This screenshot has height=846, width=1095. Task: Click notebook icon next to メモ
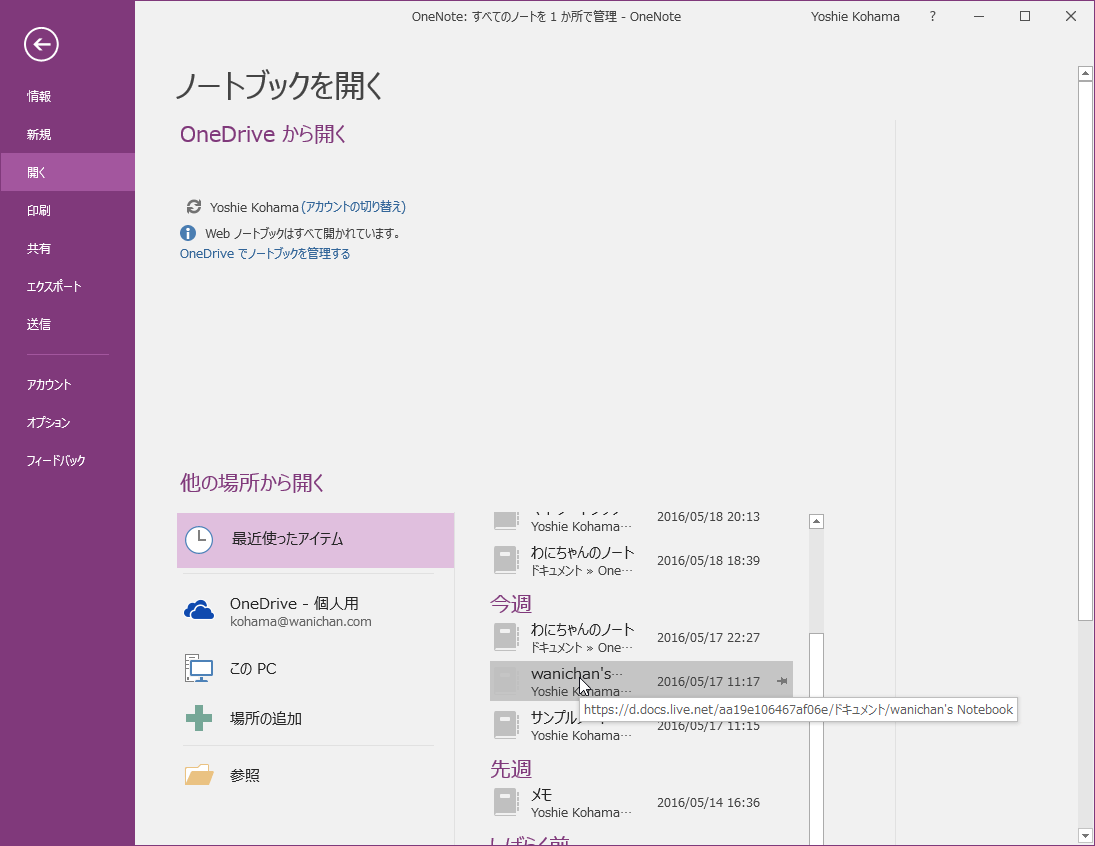(506, 803)
